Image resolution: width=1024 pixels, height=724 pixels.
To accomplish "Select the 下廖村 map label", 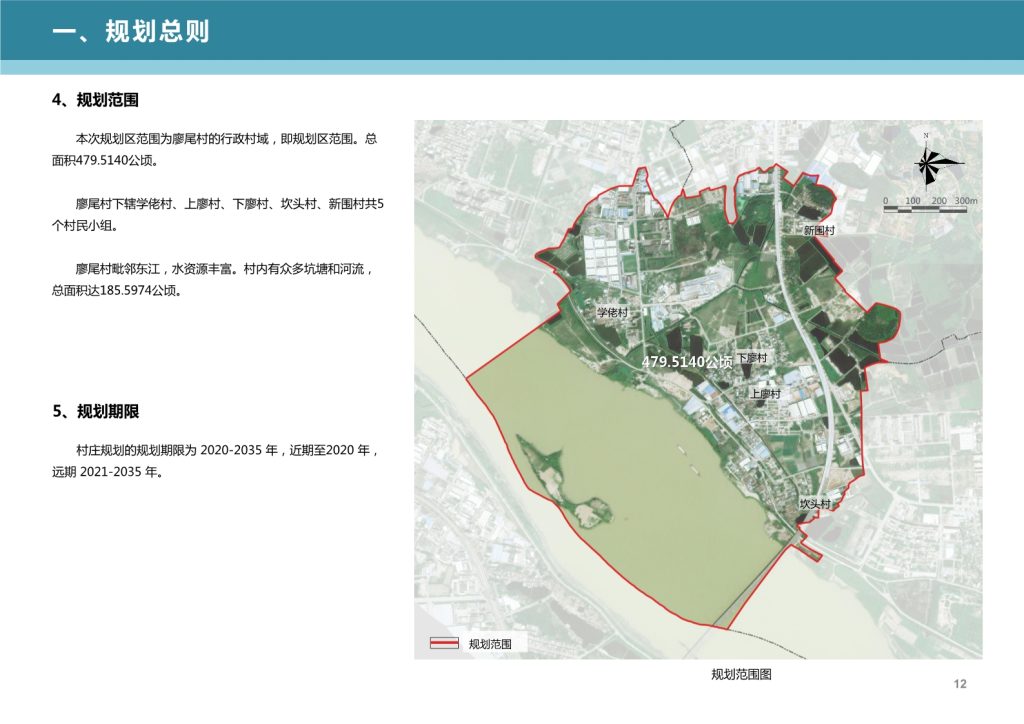I will pos(752,357).
